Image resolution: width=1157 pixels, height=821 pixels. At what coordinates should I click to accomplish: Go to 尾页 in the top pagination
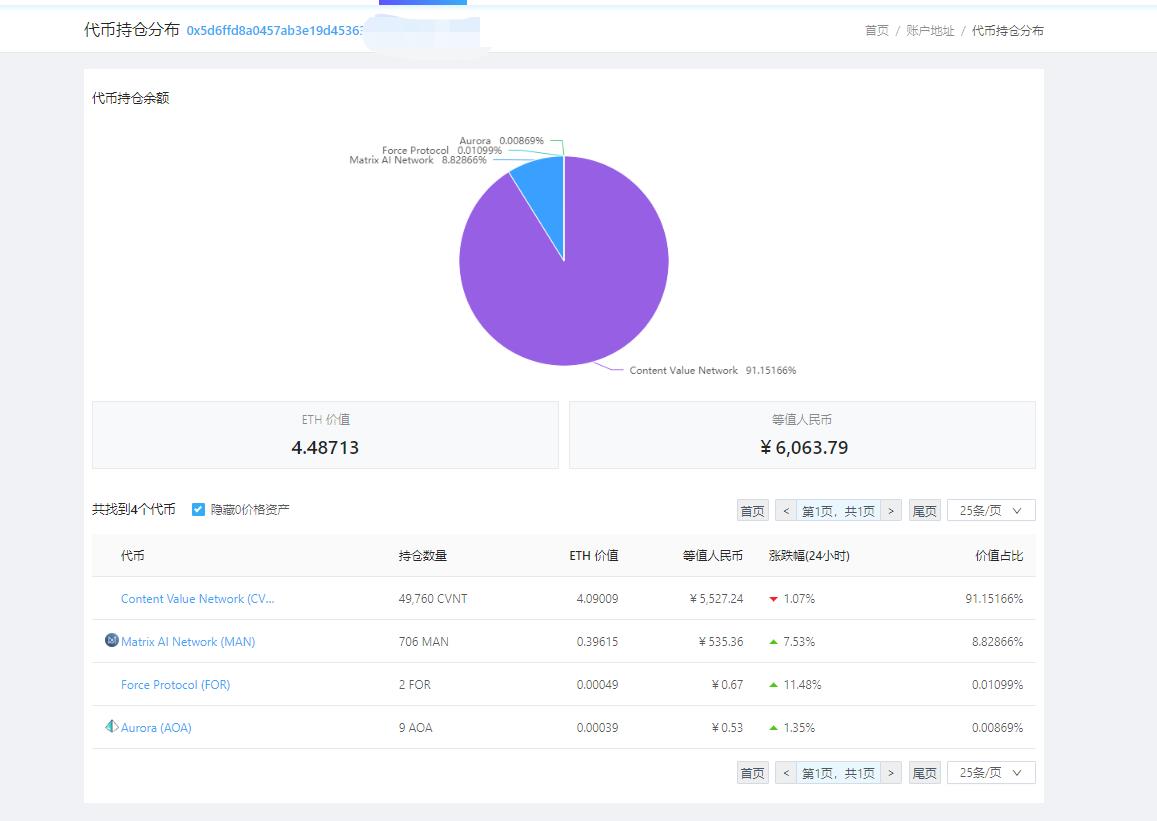925,510
